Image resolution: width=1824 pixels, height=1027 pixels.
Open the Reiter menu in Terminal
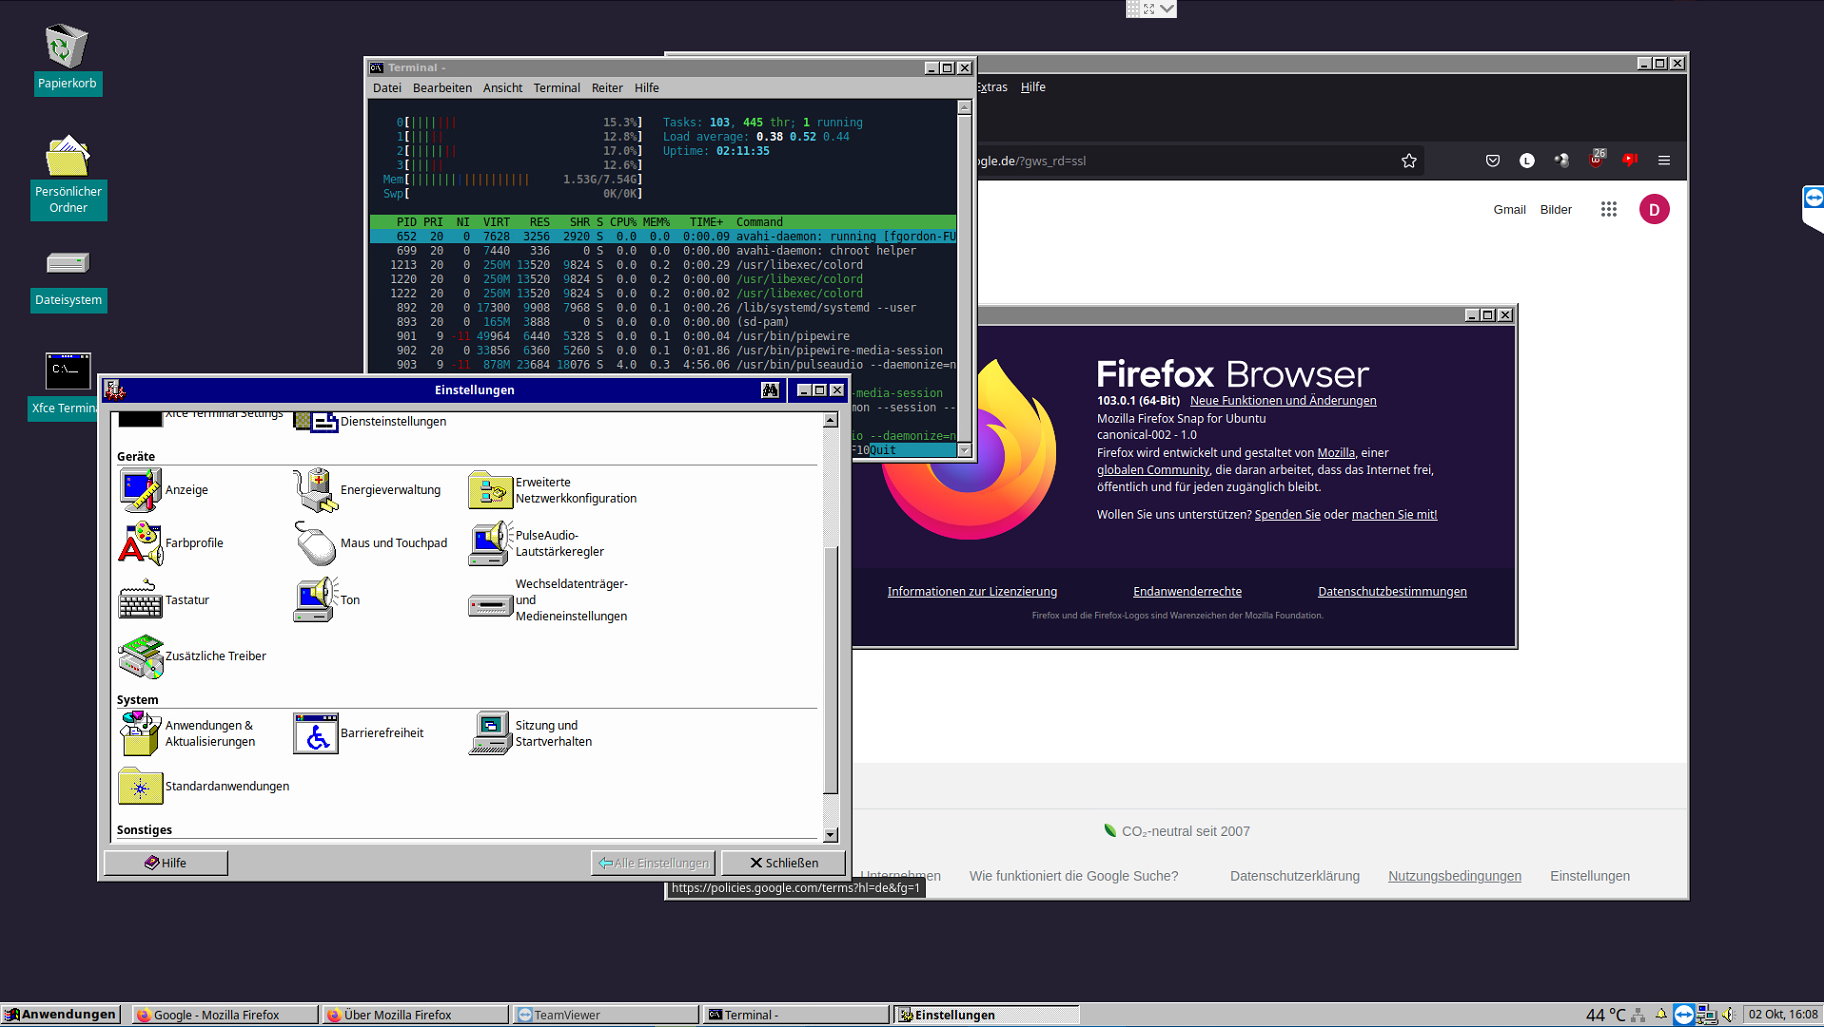607,88
